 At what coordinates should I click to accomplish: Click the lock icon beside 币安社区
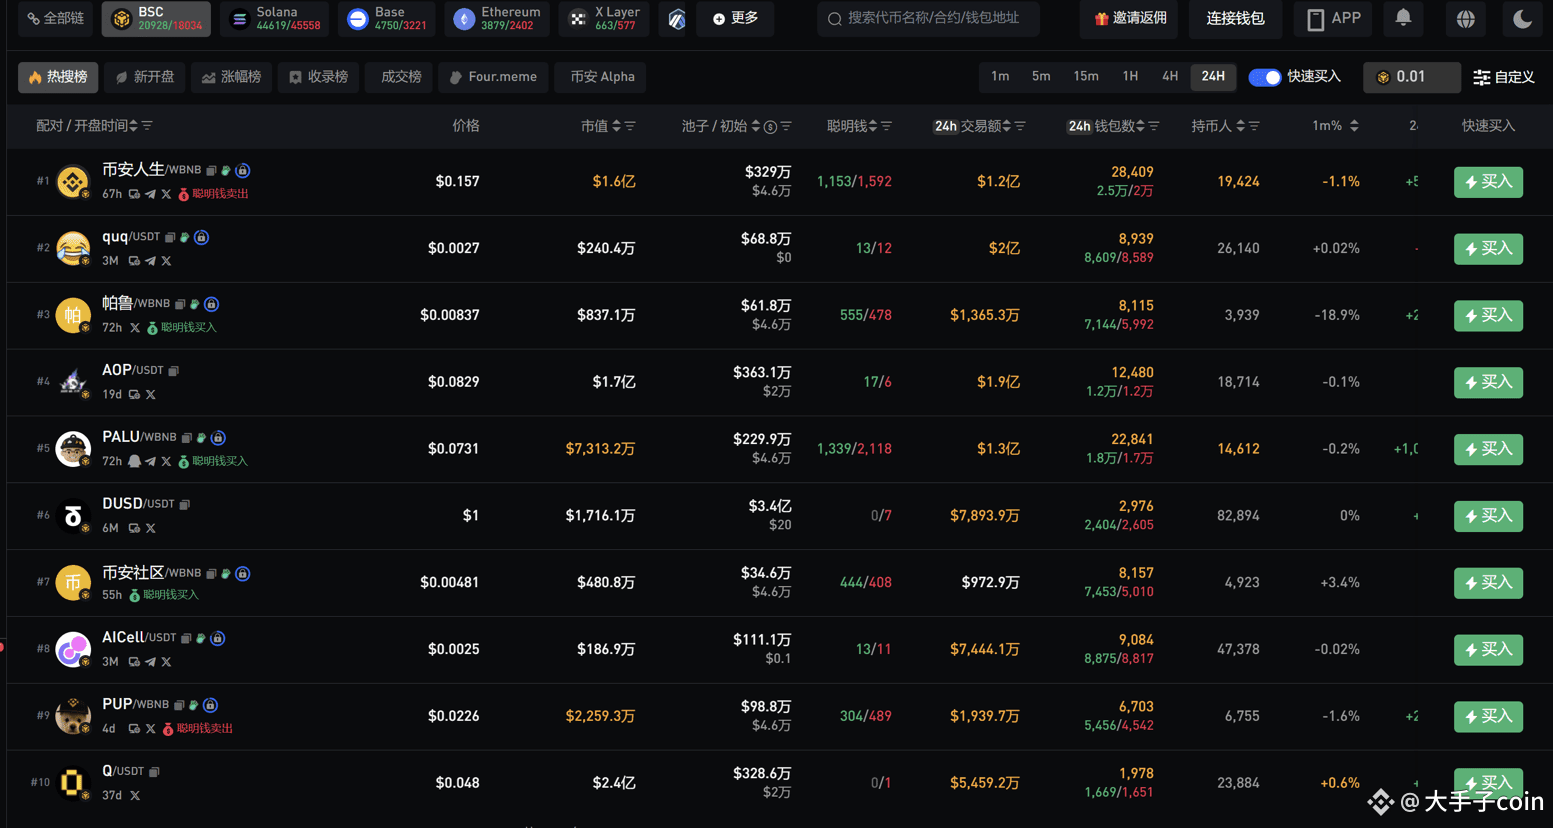[242, 574]
